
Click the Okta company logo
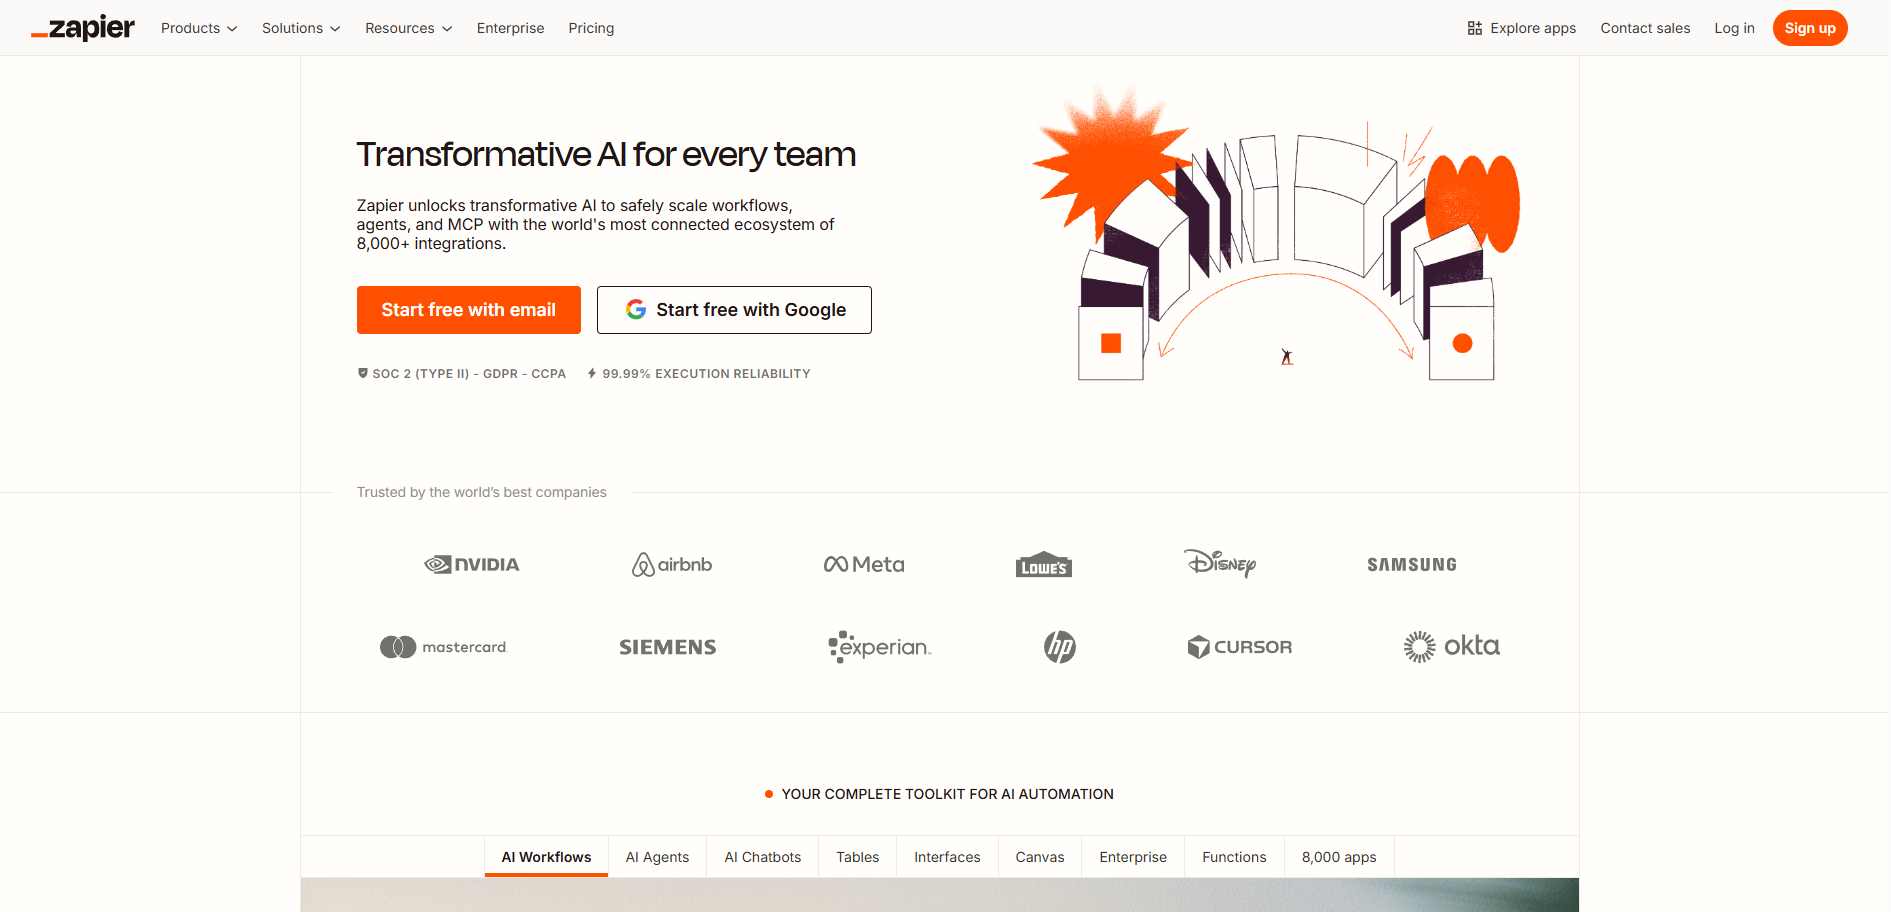point(1451,647)
